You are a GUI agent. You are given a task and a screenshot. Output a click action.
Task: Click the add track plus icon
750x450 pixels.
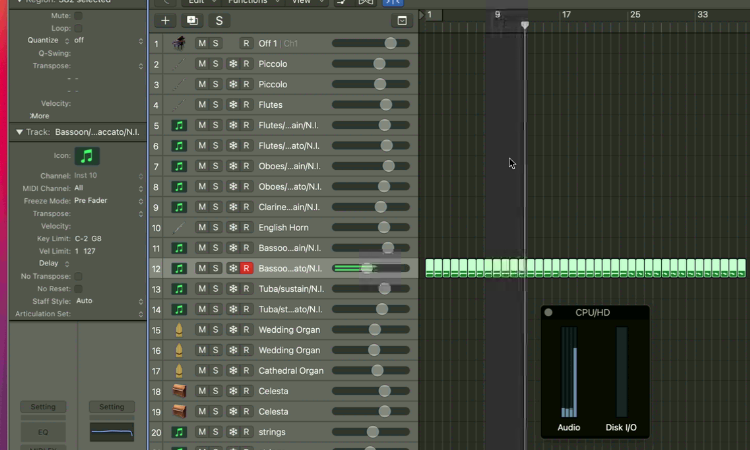[165, 21]
